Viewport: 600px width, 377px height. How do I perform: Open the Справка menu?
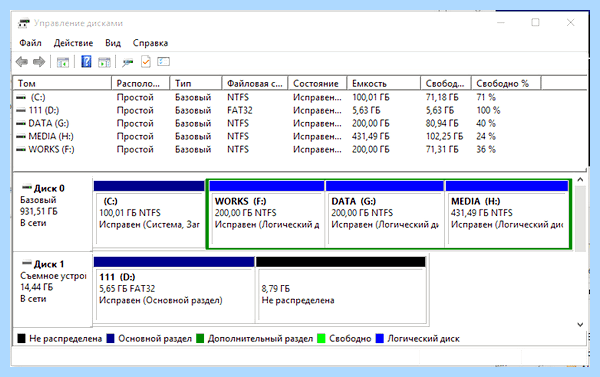150,43
